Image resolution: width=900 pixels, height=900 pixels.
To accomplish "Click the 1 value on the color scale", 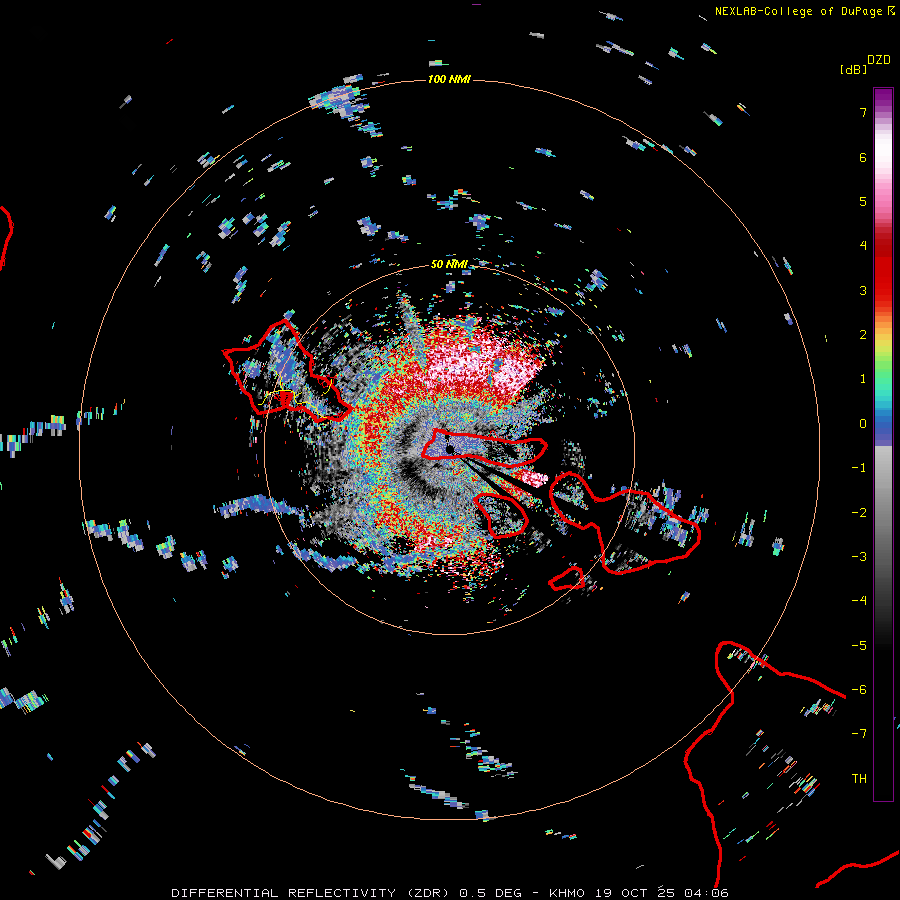I will pos(863,379).
